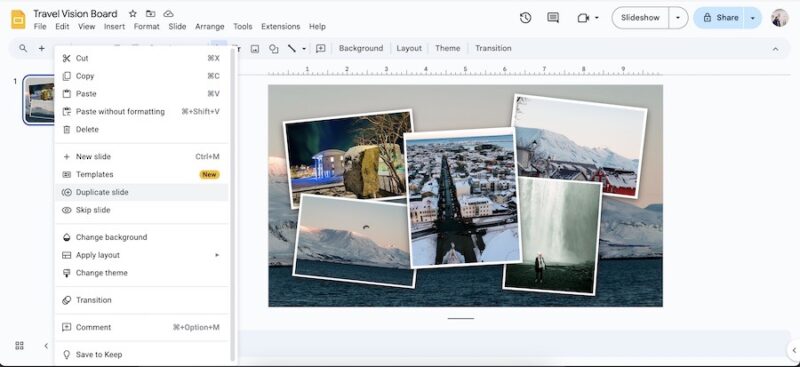Select slide 1 thumbnail in filmstrip
This screenshot has height=367, width=800.
pos(39,100)
